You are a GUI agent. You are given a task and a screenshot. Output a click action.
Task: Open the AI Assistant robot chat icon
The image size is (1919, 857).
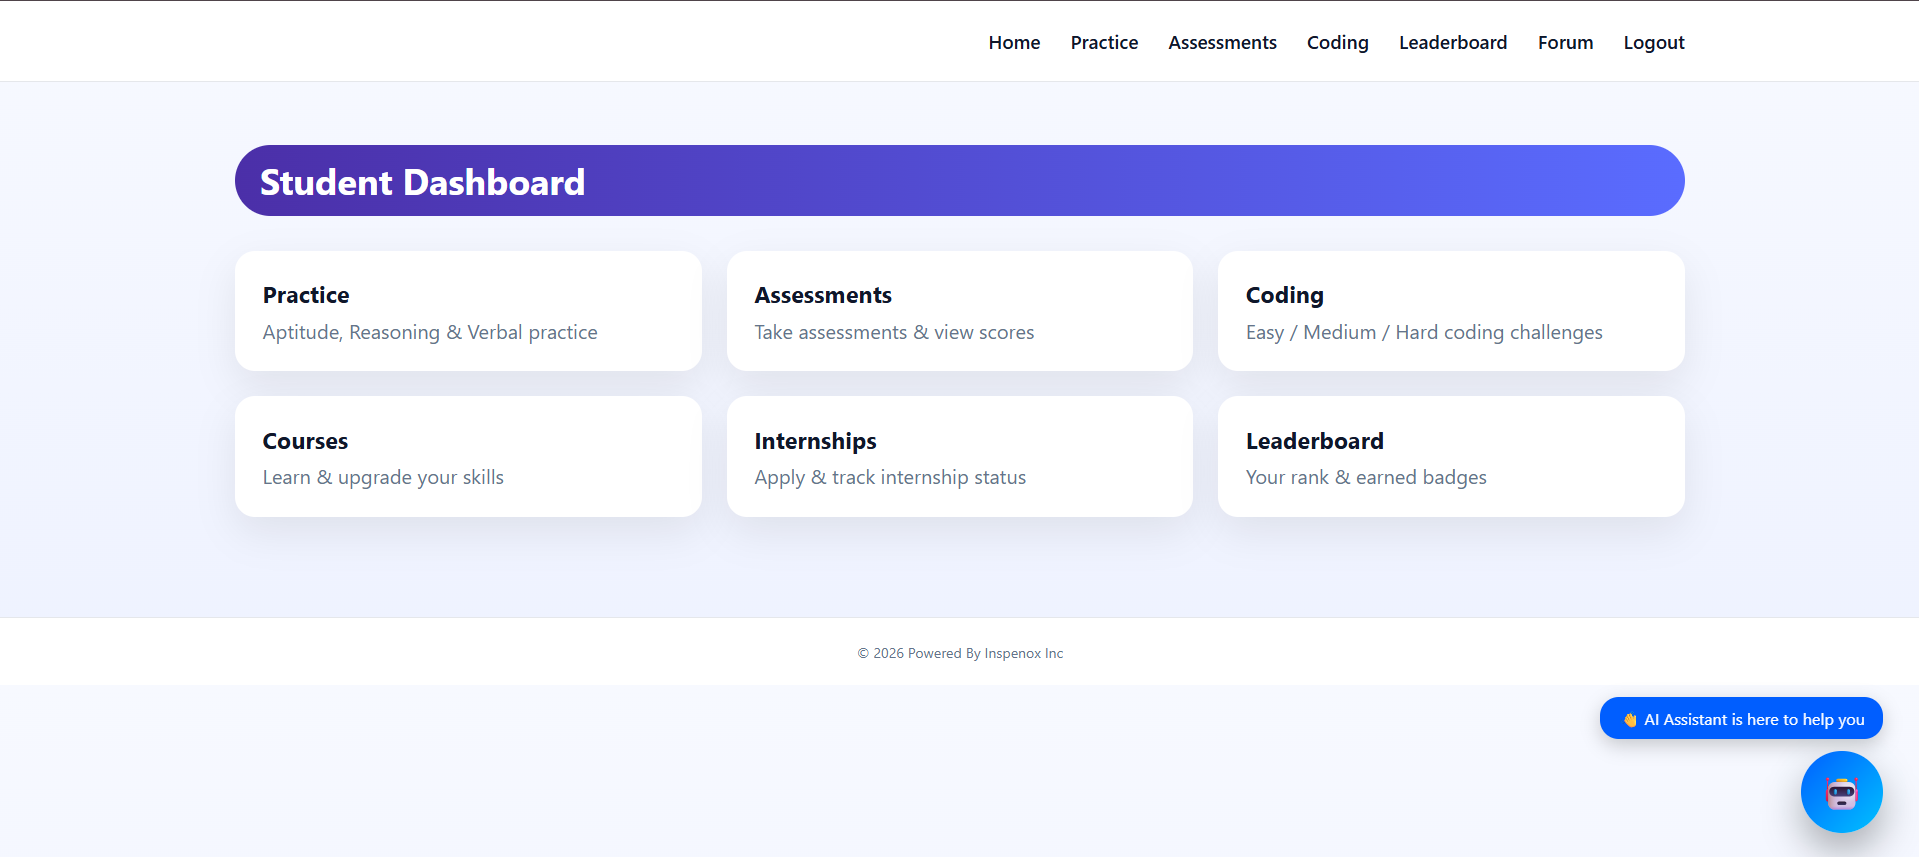click(x=1841, y=792)
